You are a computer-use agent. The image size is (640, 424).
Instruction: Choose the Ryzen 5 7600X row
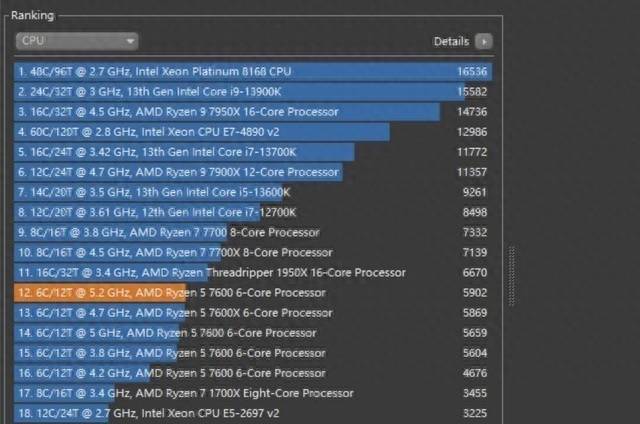point(253,313)
